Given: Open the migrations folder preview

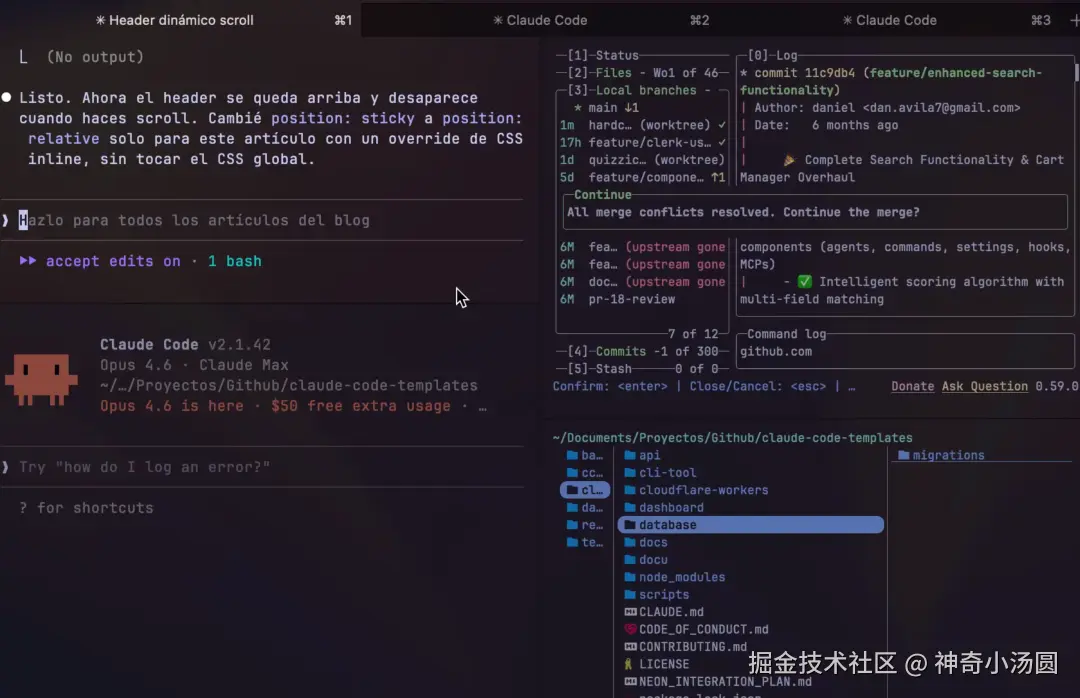Looking at the screenshot, I should point(941,455).
